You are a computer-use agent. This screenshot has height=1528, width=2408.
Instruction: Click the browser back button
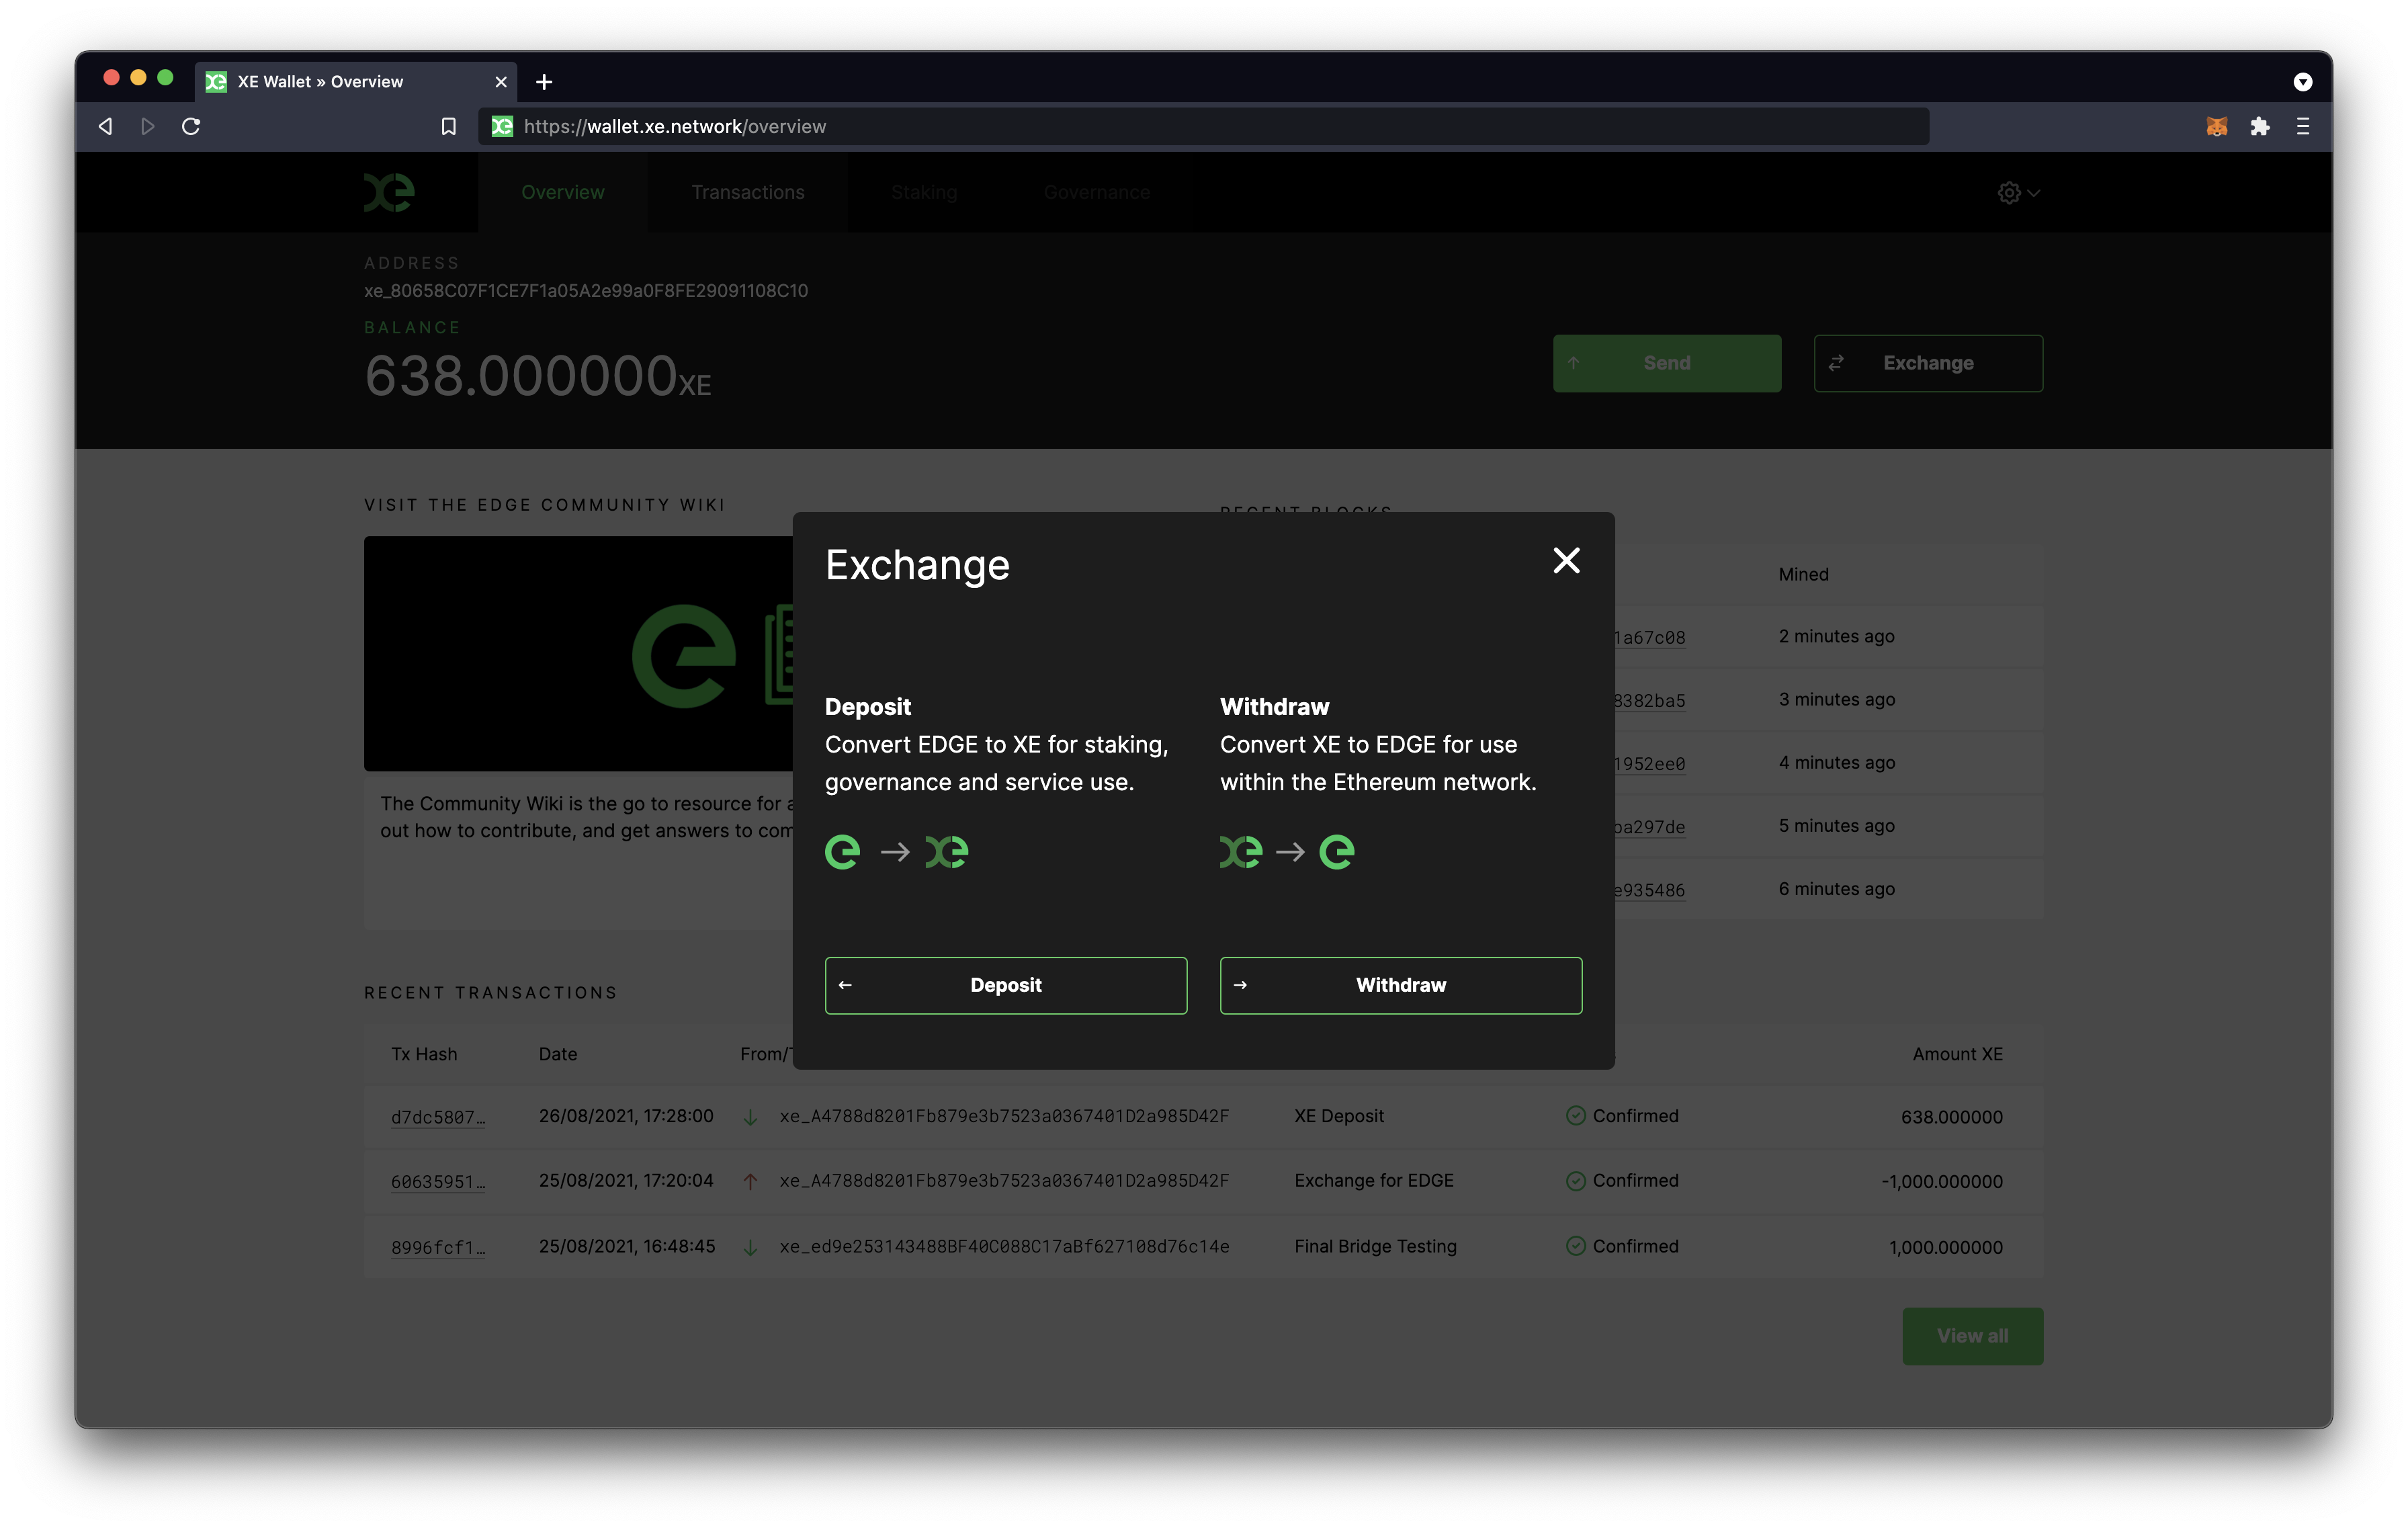point(105,127)
